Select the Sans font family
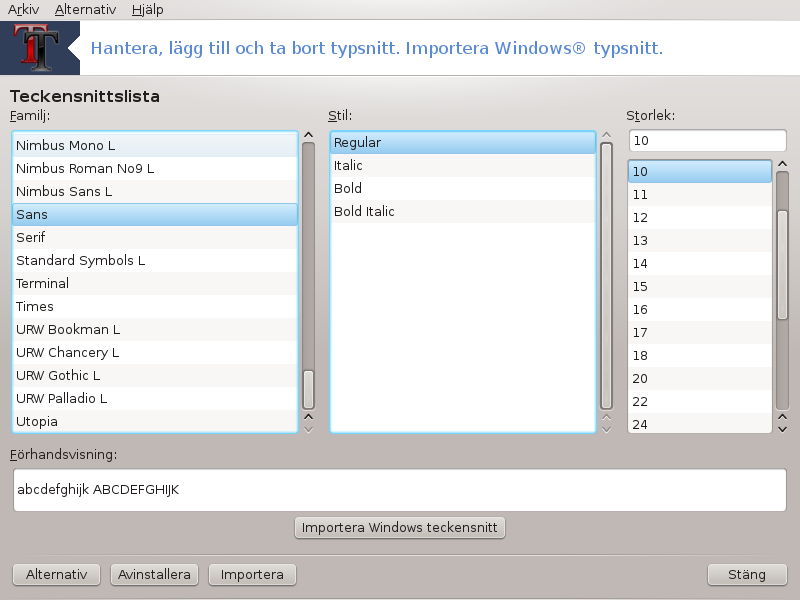 (155, 214)
